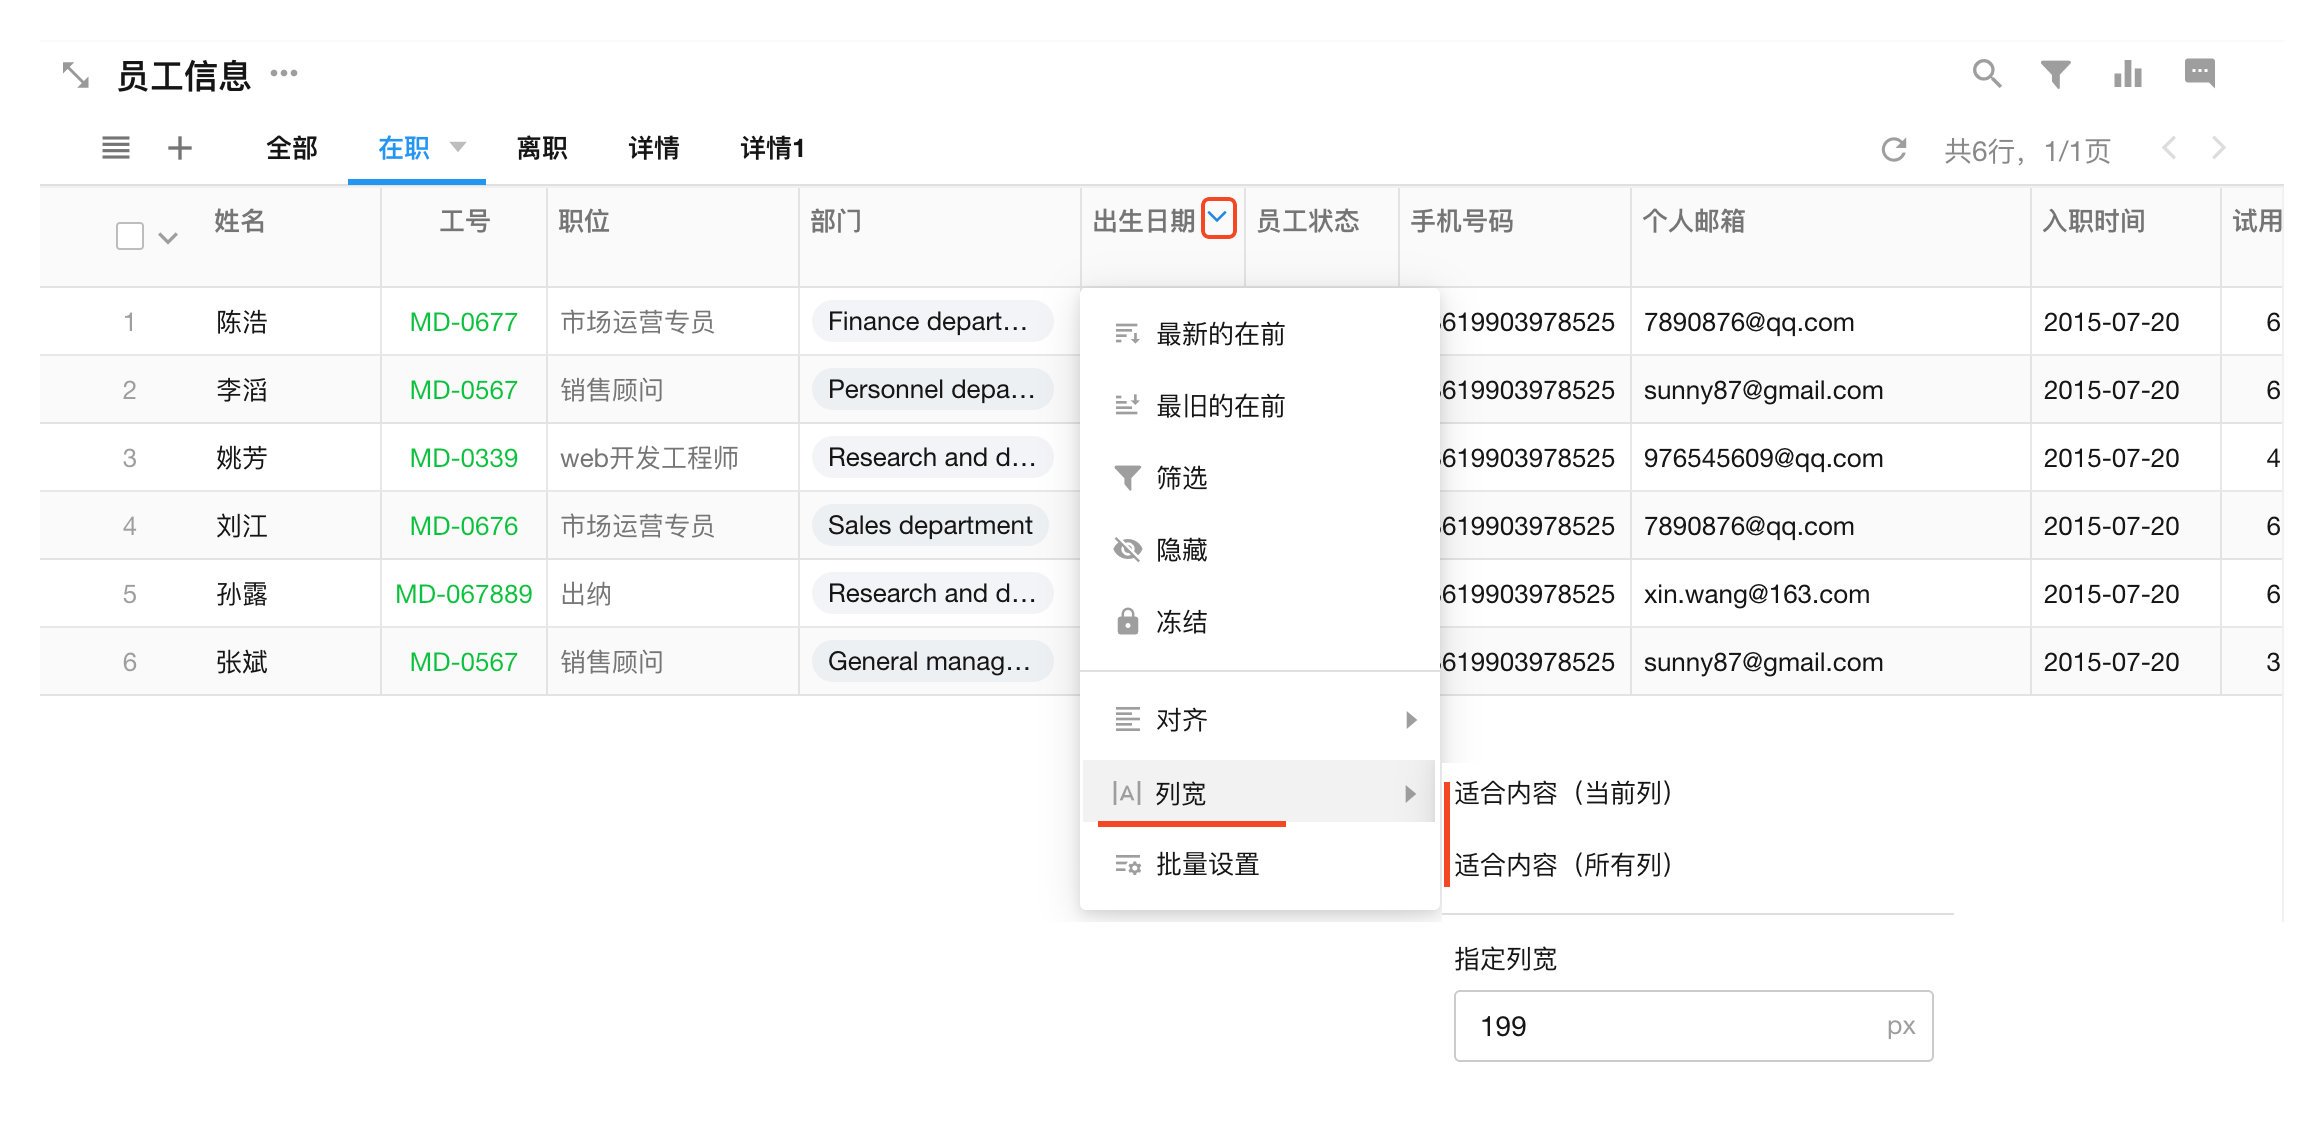The image size is (2324, 1121).
Task: Open employee link MD-0677
Action: pyautogui.click(x=463, y=322)
